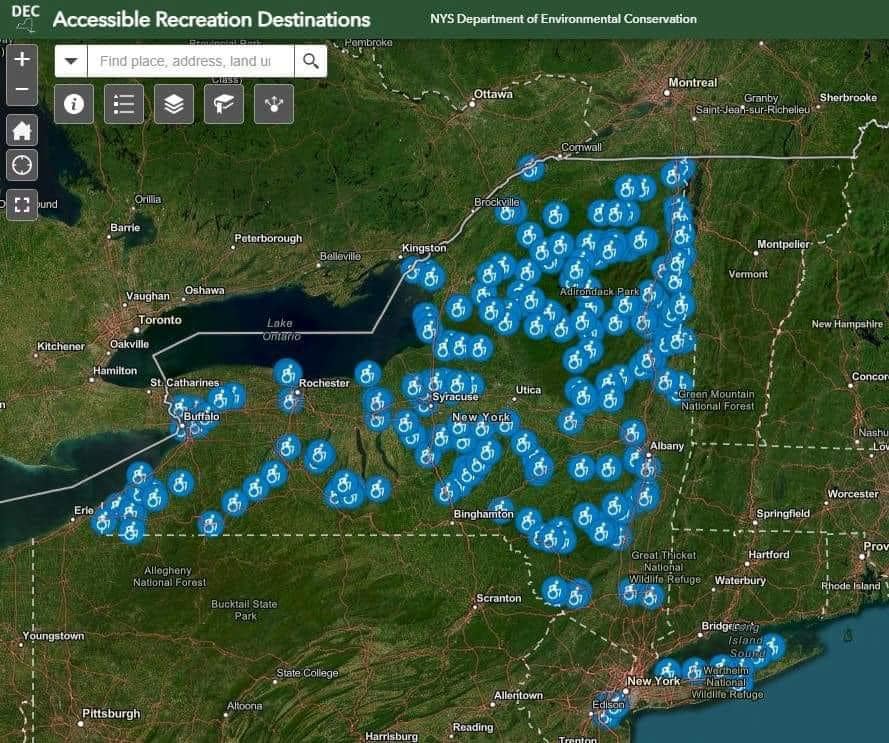Toggle fullscreen map view
The image size is (889, 743).
pyautogui.click(x=22, y=204)
